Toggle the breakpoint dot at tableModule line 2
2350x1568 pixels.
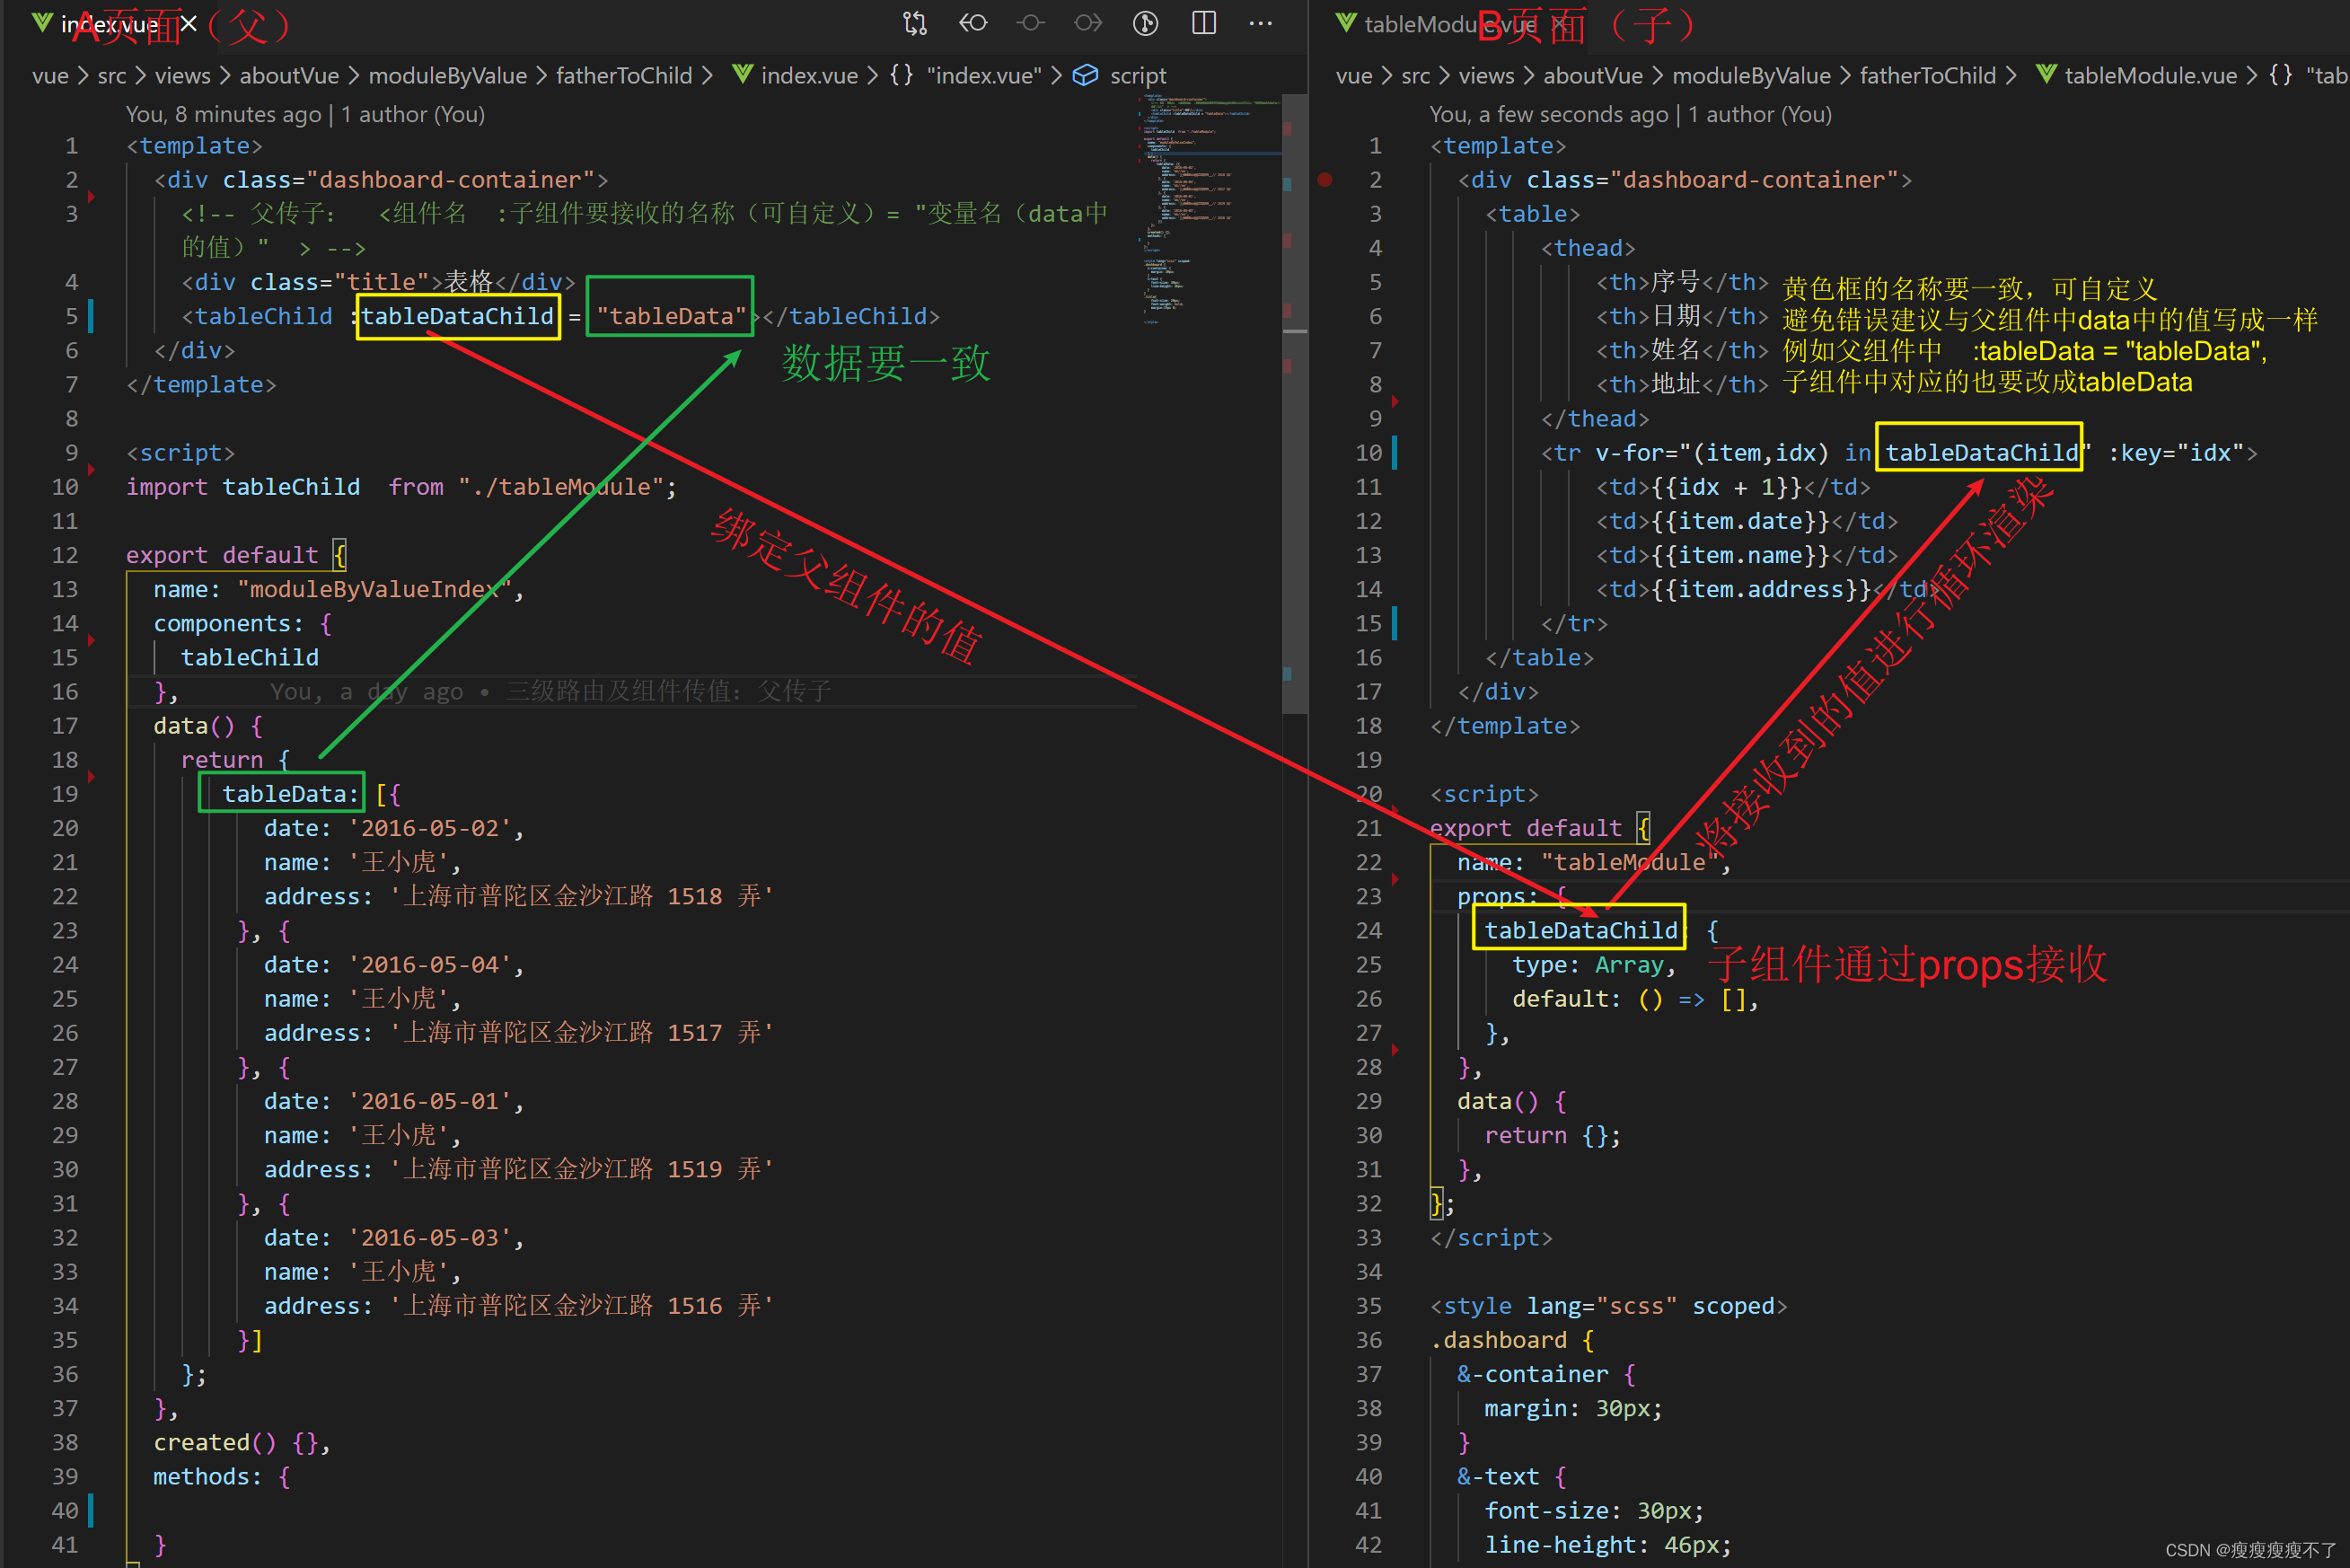1325,180
